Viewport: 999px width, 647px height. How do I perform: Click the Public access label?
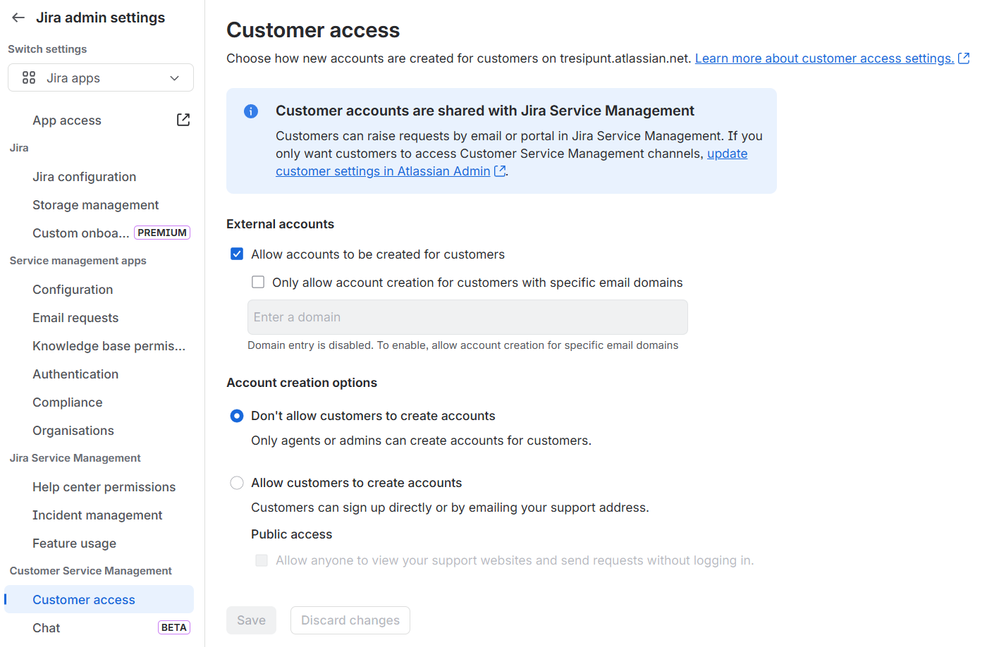(x=291, y=534)
